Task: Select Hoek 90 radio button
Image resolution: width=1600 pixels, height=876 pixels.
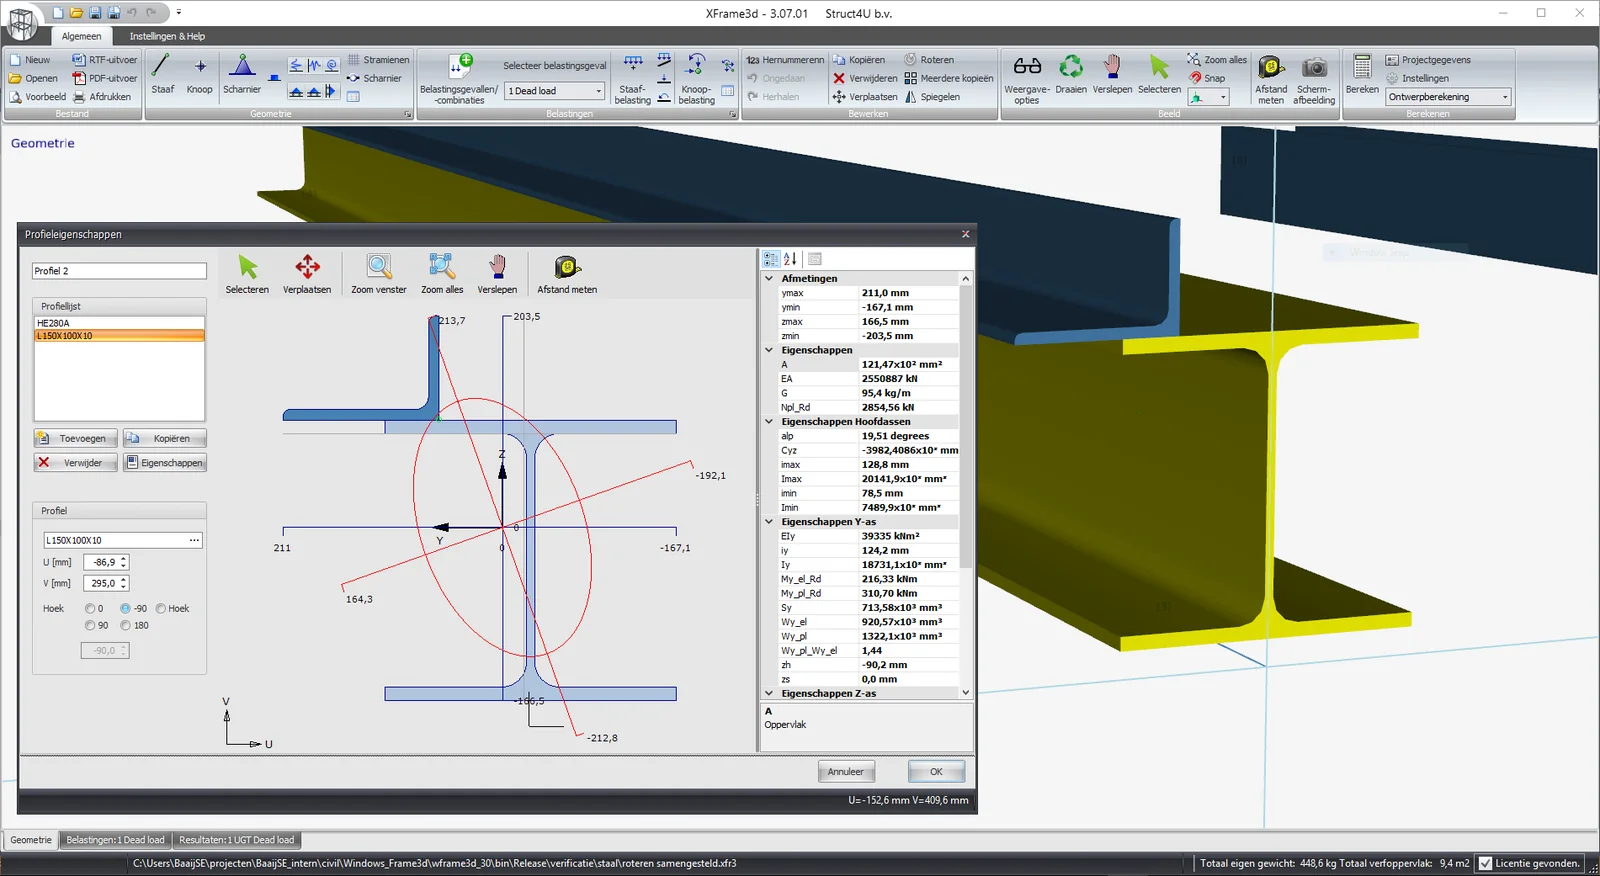Action: [90, 625]
